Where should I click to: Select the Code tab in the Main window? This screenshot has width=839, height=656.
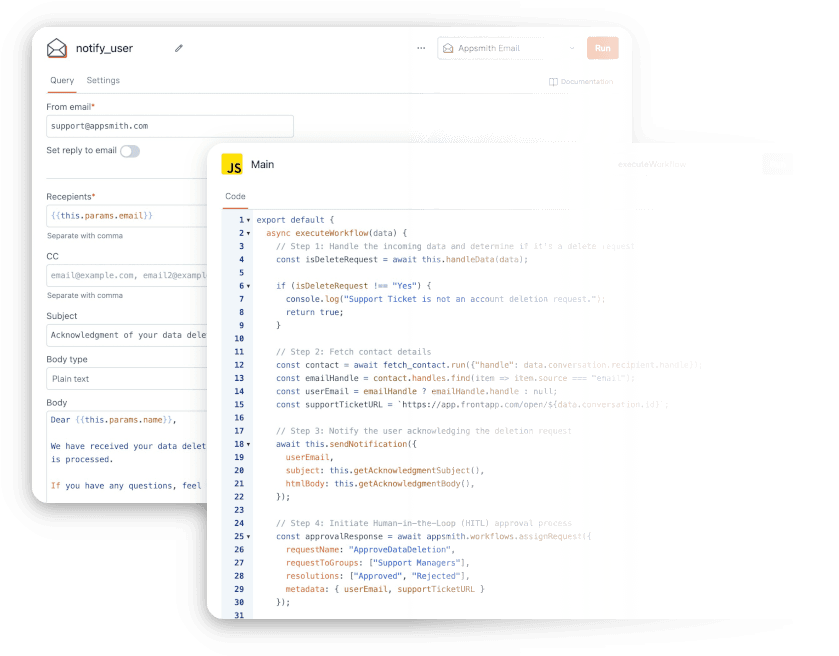pos(234,196)
